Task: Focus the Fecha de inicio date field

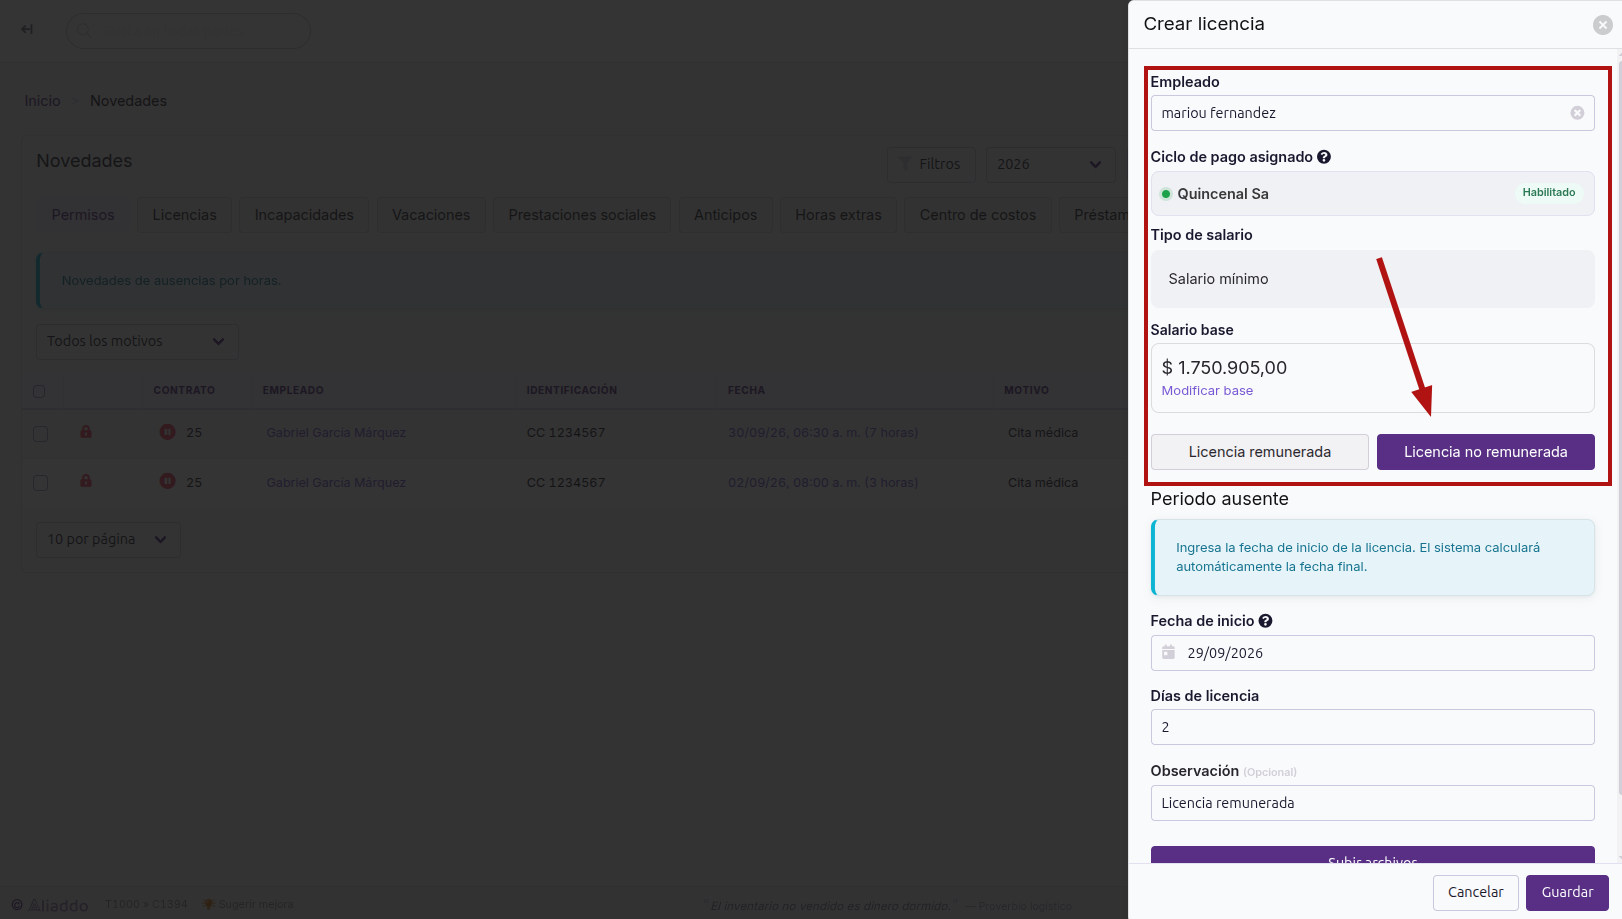Action: click(x=1372, y=653)
